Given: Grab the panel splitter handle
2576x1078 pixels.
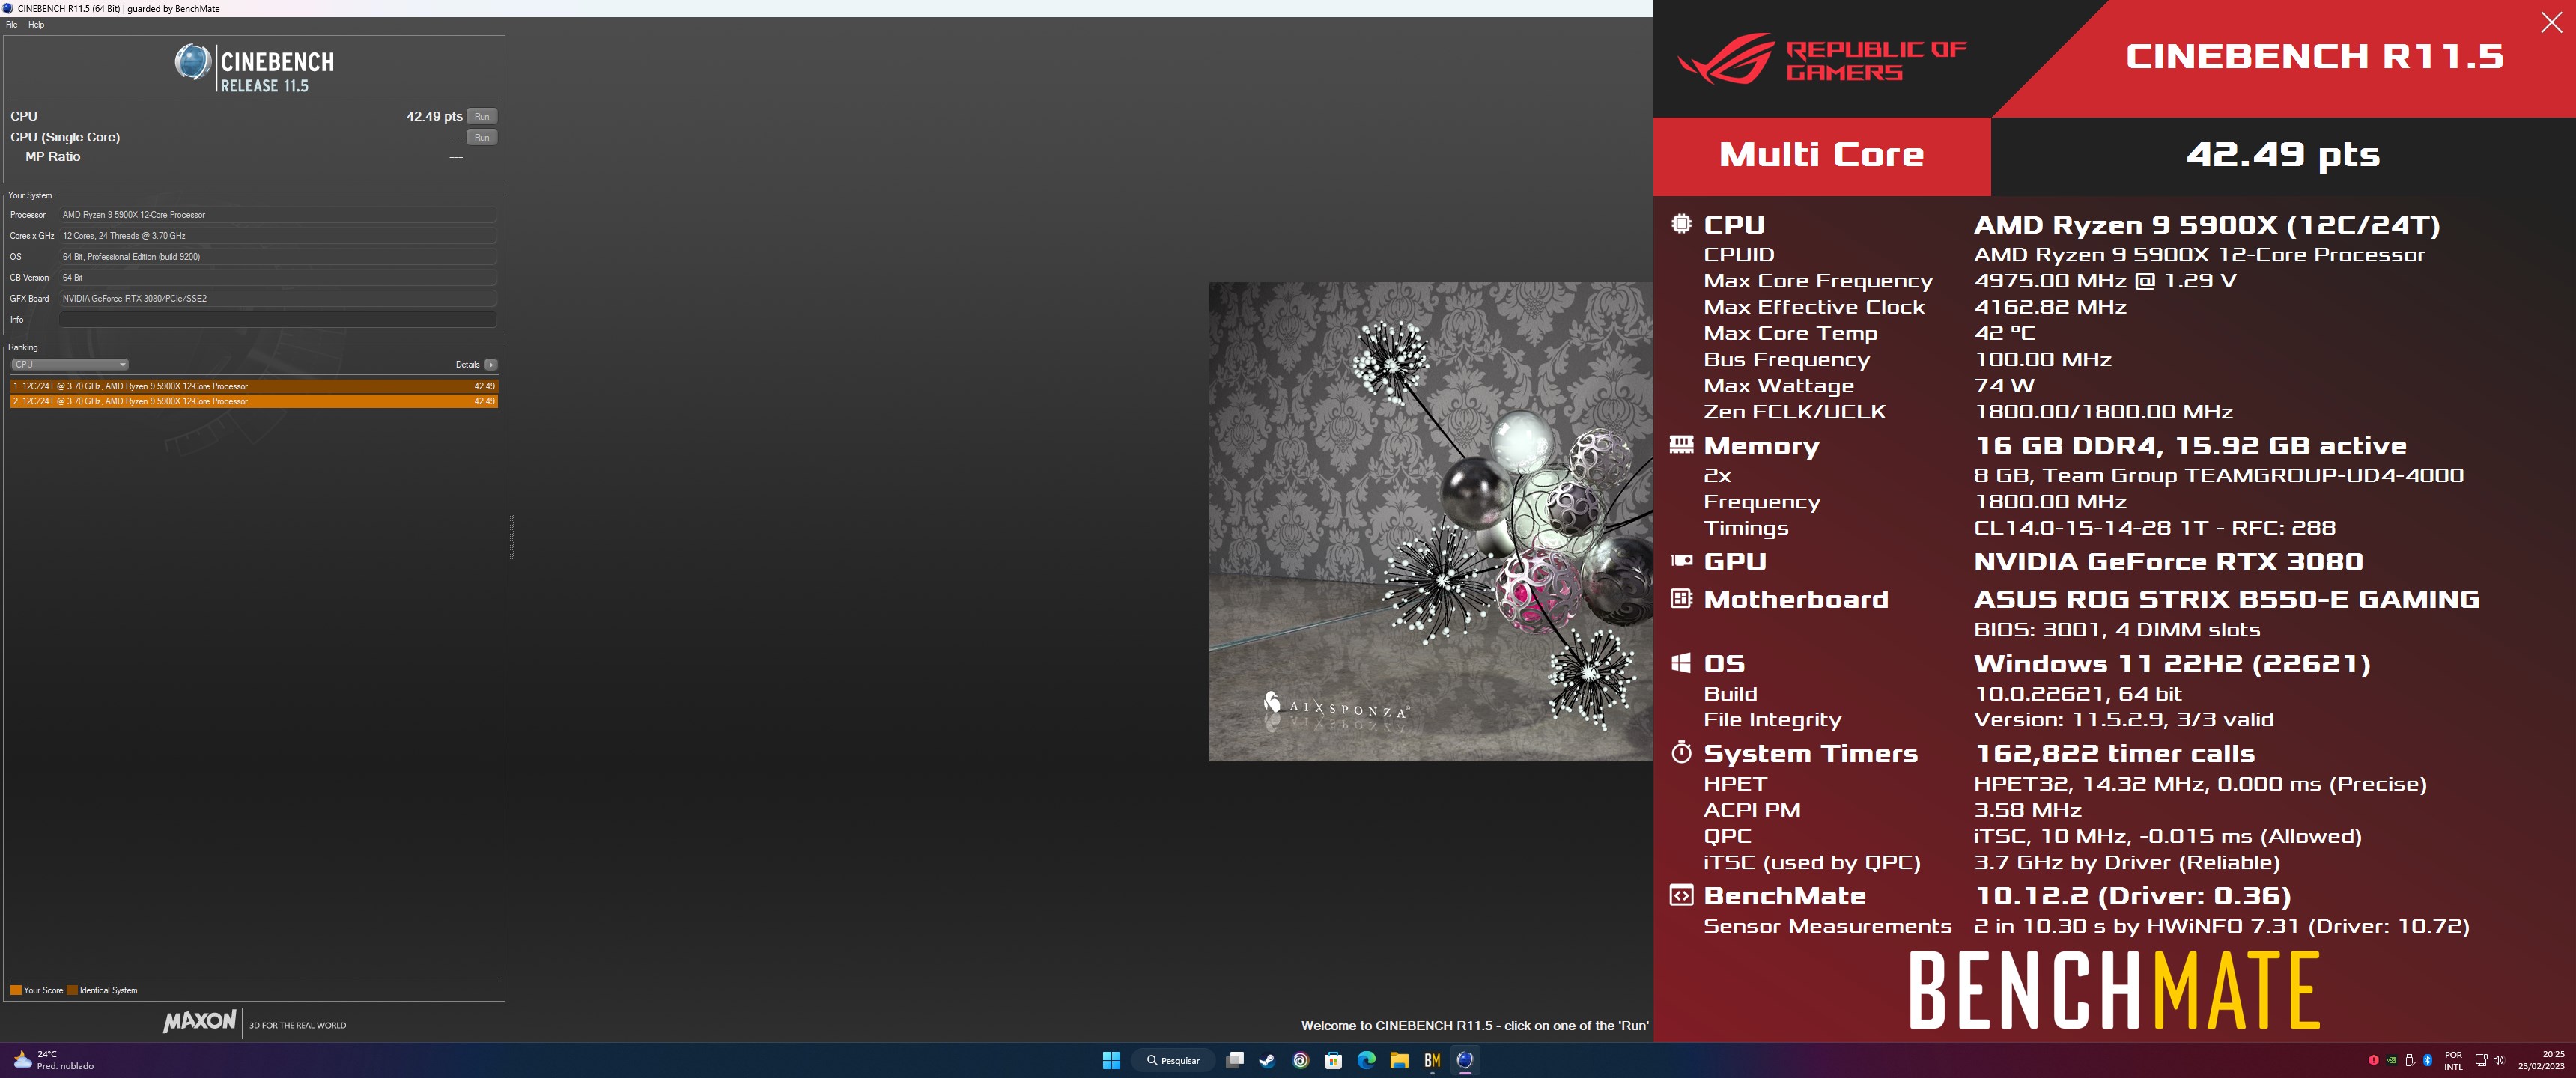Looking at the screenshot, I should coord(512,537).
